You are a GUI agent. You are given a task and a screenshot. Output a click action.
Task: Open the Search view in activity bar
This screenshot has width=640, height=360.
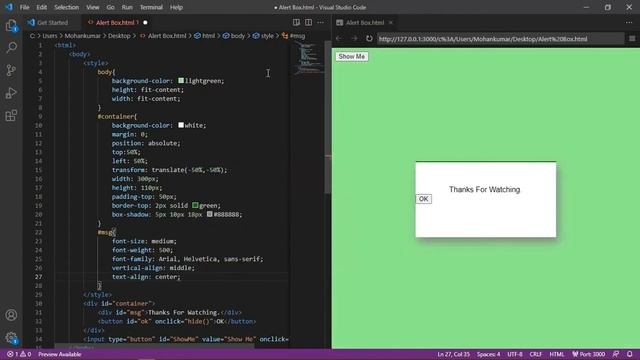pos(11,48)
